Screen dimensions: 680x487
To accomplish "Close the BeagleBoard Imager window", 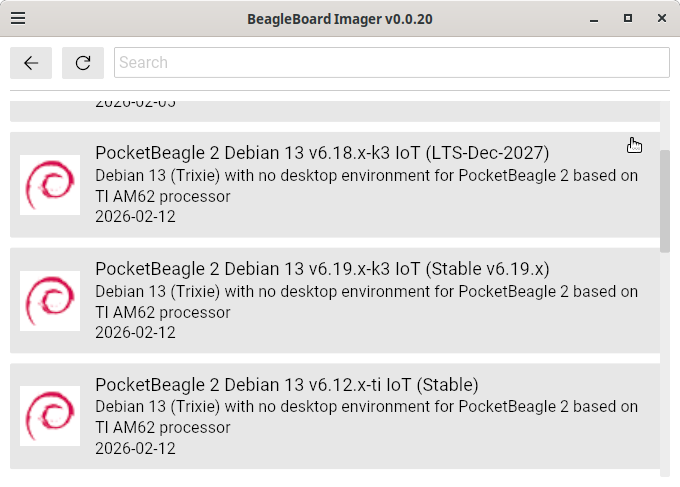I will (658, 18).
